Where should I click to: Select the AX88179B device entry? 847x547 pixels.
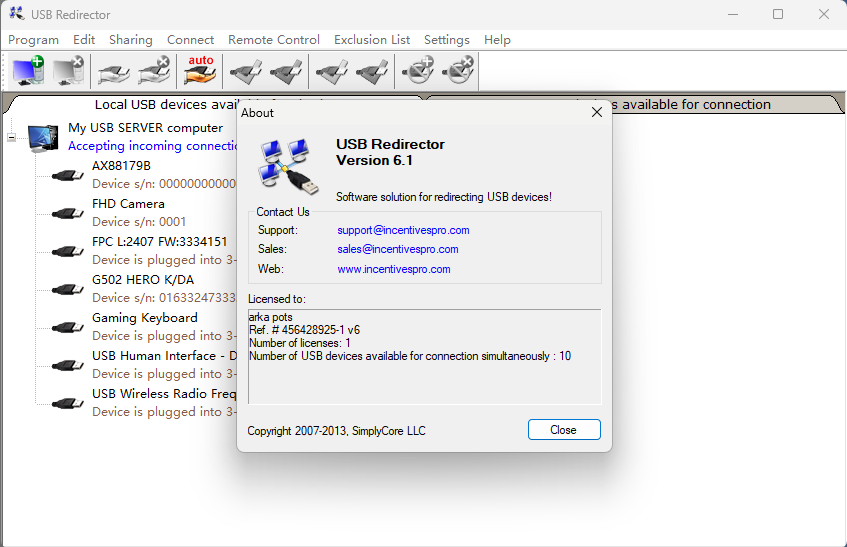pos(122,166)
